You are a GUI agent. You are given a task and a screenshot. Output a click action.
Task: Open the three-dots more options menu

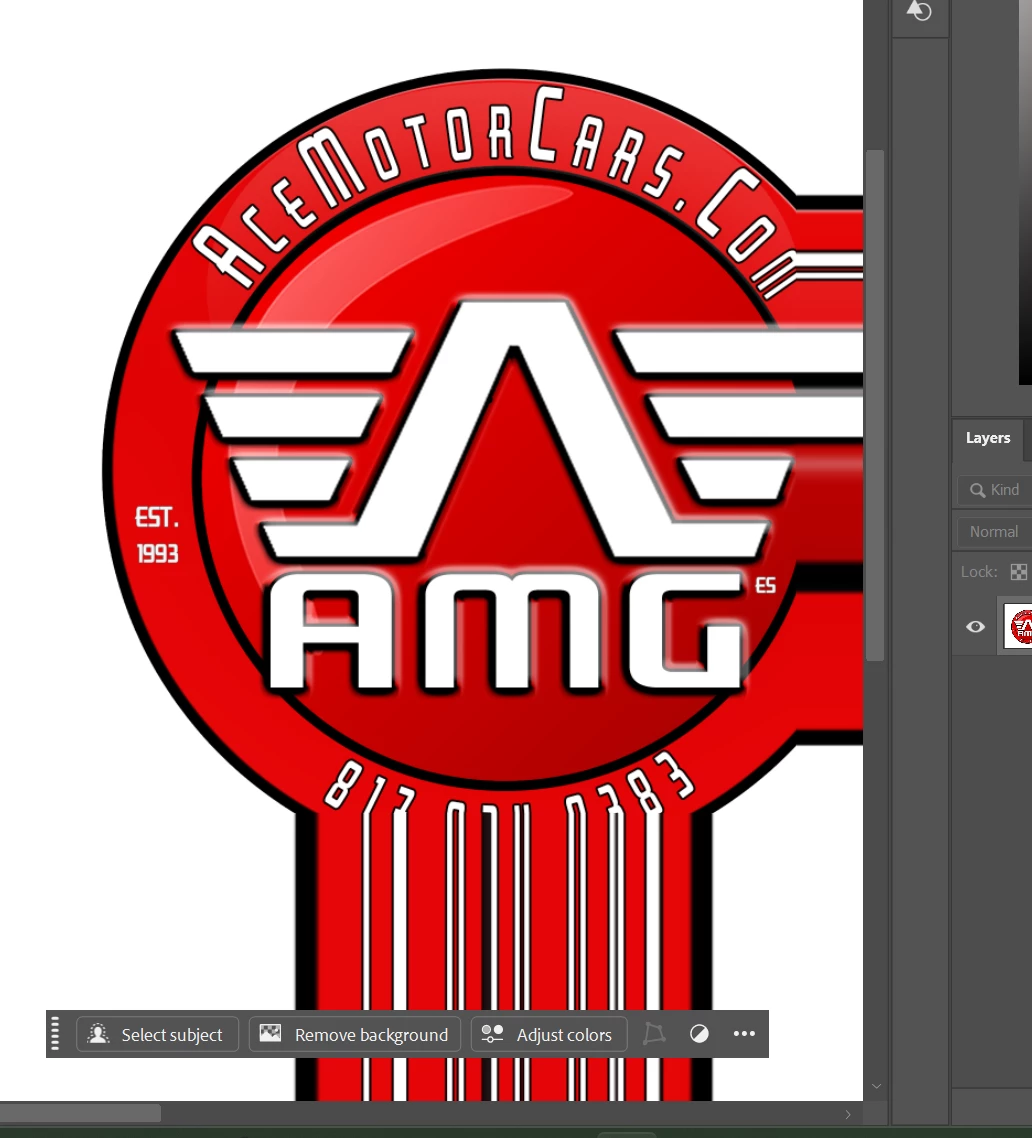pos(744,1034)
